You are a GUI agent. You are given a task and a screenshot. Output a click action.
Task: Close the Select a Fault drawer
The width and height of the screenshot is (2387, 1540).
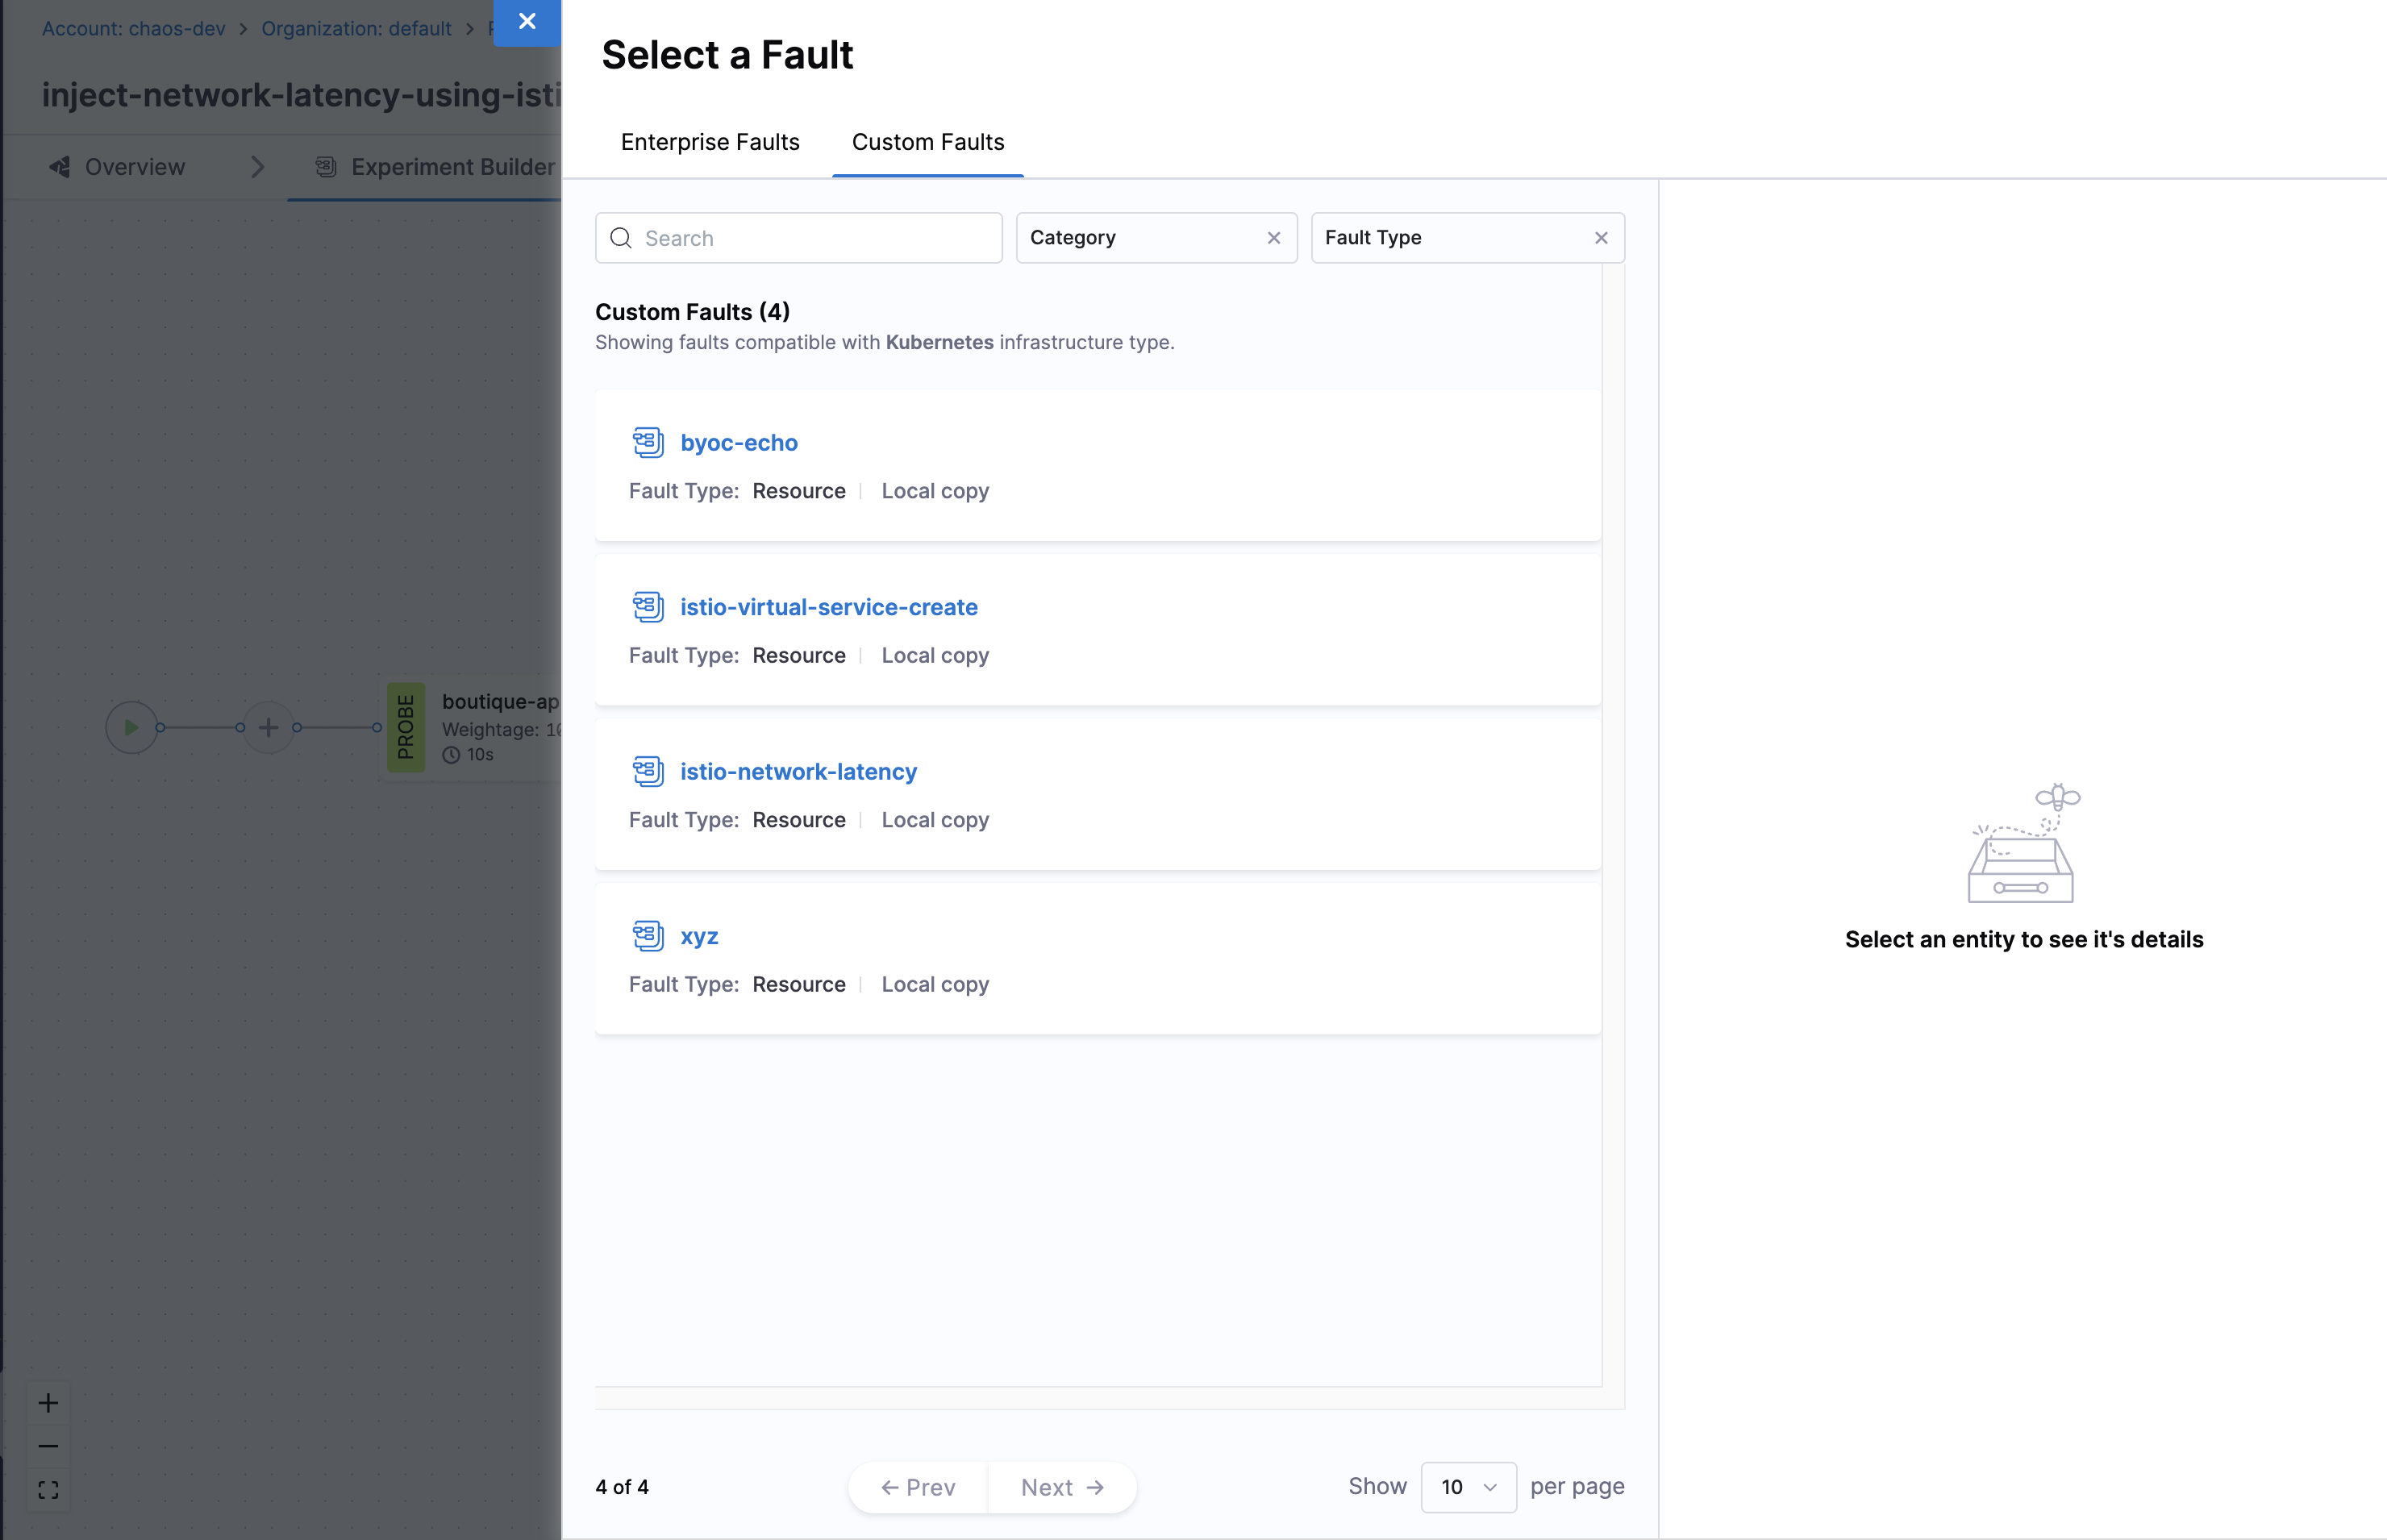coord(527,22)
